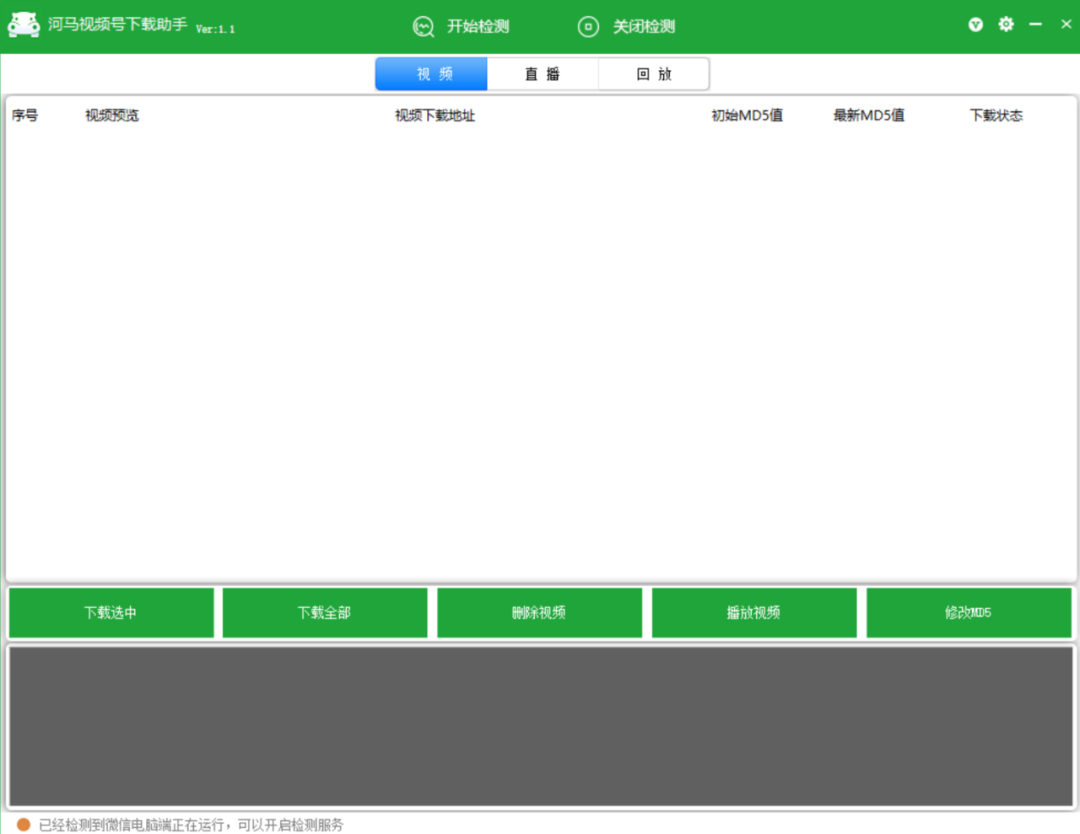The width and height of the screenshot is (1080, 834).
Task: Click the 视频下载地址 column header
Action: (x=435, y=116)
